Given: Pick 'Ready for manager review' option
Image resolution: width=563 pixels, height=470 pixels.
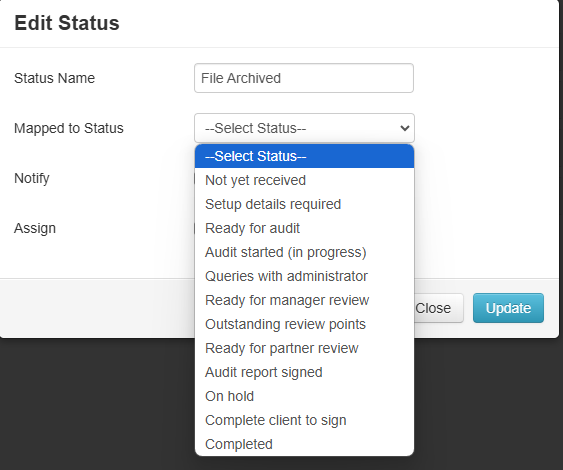Looking at the screenshot, I should (x=304, y=300).
